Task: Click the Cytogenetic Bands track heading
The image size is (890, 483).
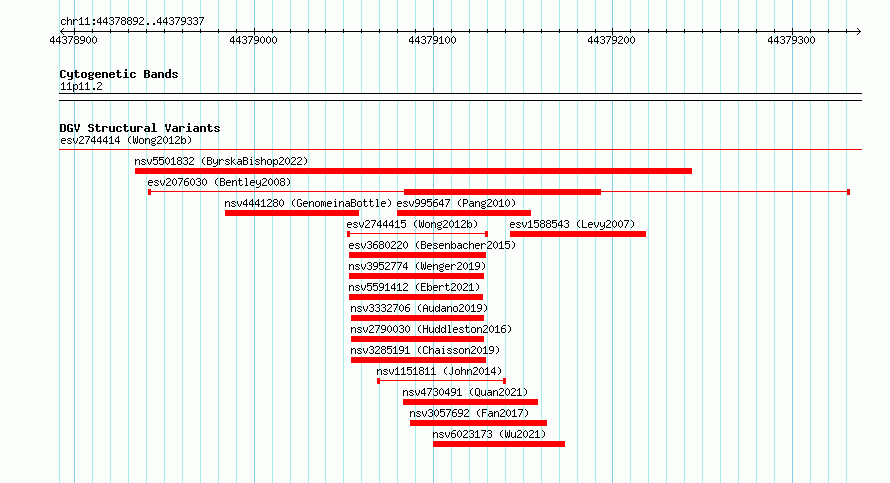Action: tap(119, 74)
